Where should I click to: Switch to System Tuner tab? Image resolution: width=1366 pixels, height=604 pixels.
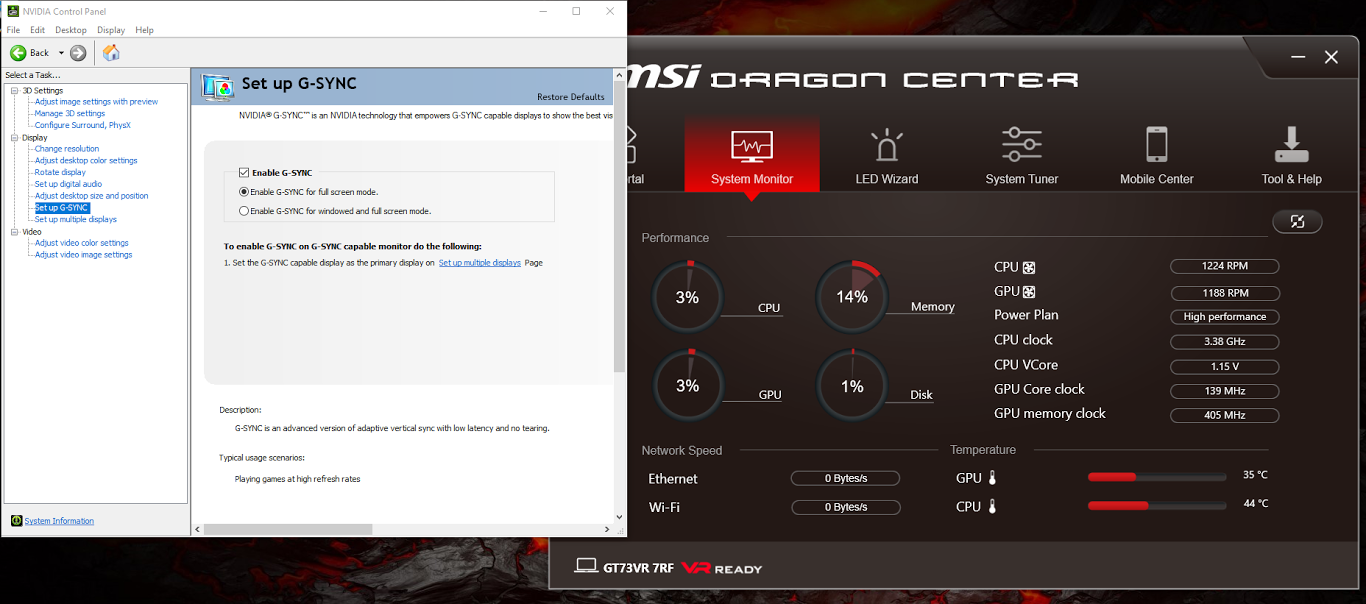coord(1022,154)
